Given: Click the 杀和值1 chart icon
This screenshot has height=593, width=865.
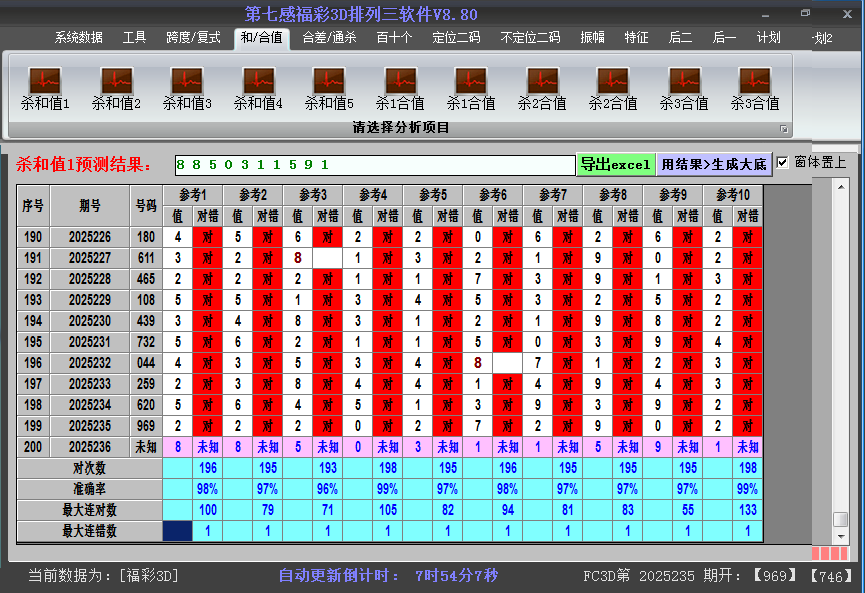Looking at the screenshot, I should pyautogui.click(x=45, y=80).
